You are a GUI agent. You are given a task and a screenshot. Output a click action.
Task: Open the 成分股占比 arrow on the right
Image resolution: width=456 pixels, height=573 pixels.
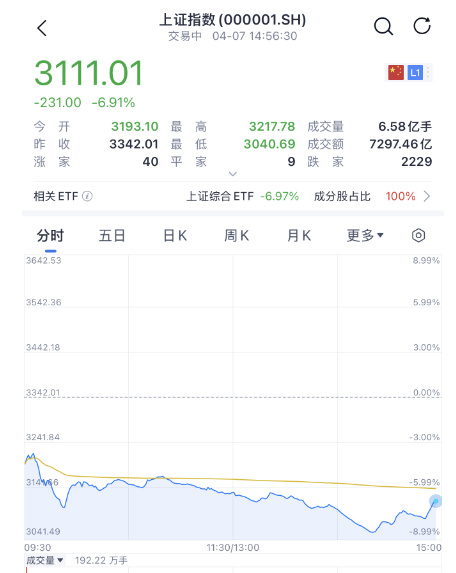coord(427,197)
